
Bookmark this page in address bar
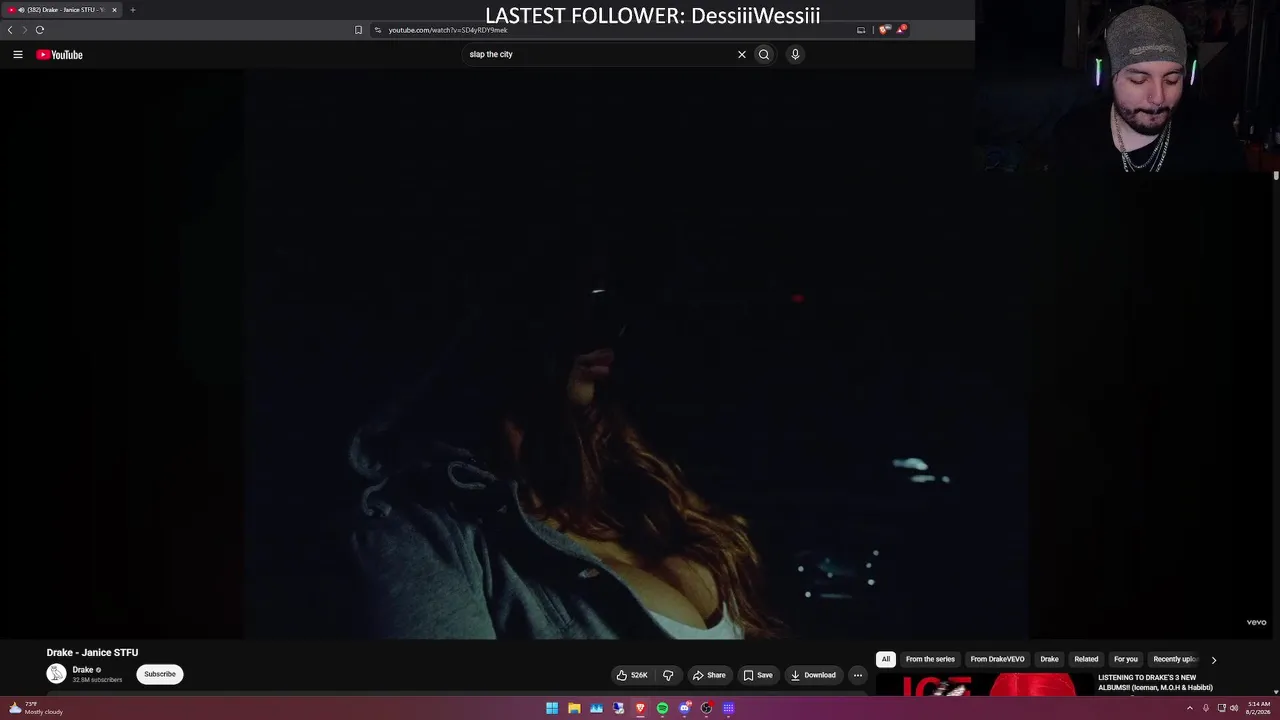tap(358, 30)
